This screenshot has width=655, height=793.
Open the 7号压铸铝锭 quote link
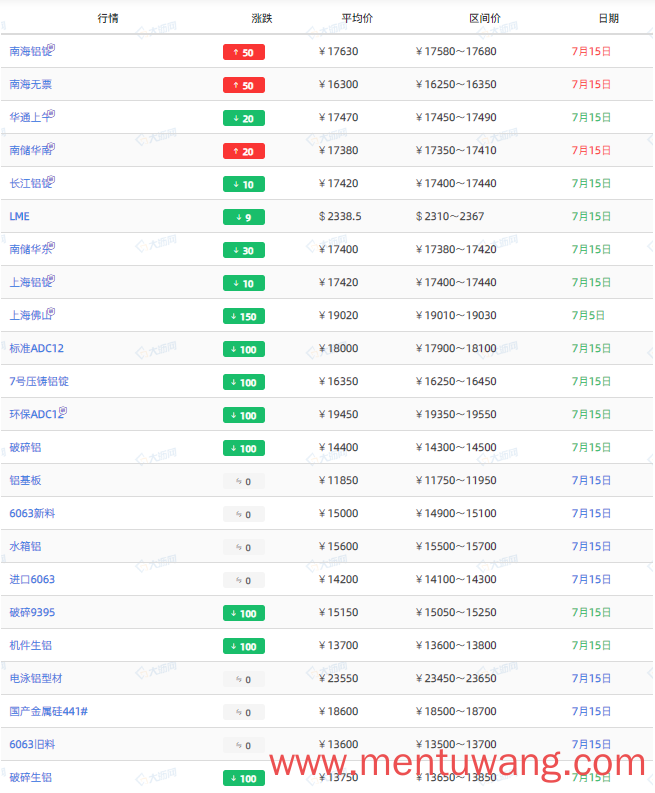click(x=39, y=381)
